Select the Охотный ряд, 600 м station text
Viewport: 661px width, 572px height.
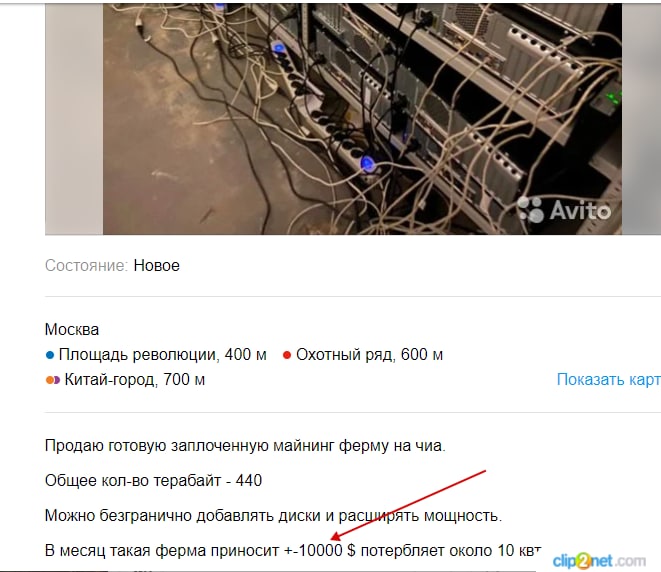[x=369, y=354]
